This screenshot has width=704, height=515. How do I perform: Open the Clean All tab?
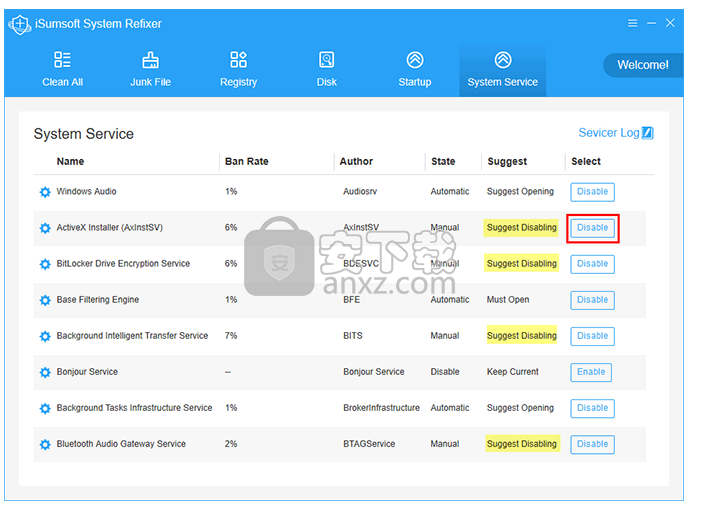[62, 69]
